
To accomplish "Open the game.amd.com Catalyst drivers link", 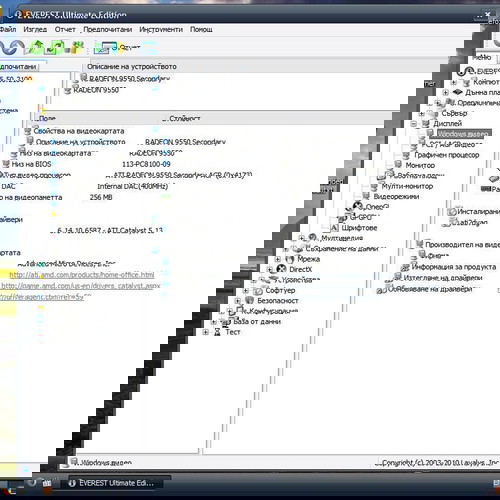I will click(81, 286).
